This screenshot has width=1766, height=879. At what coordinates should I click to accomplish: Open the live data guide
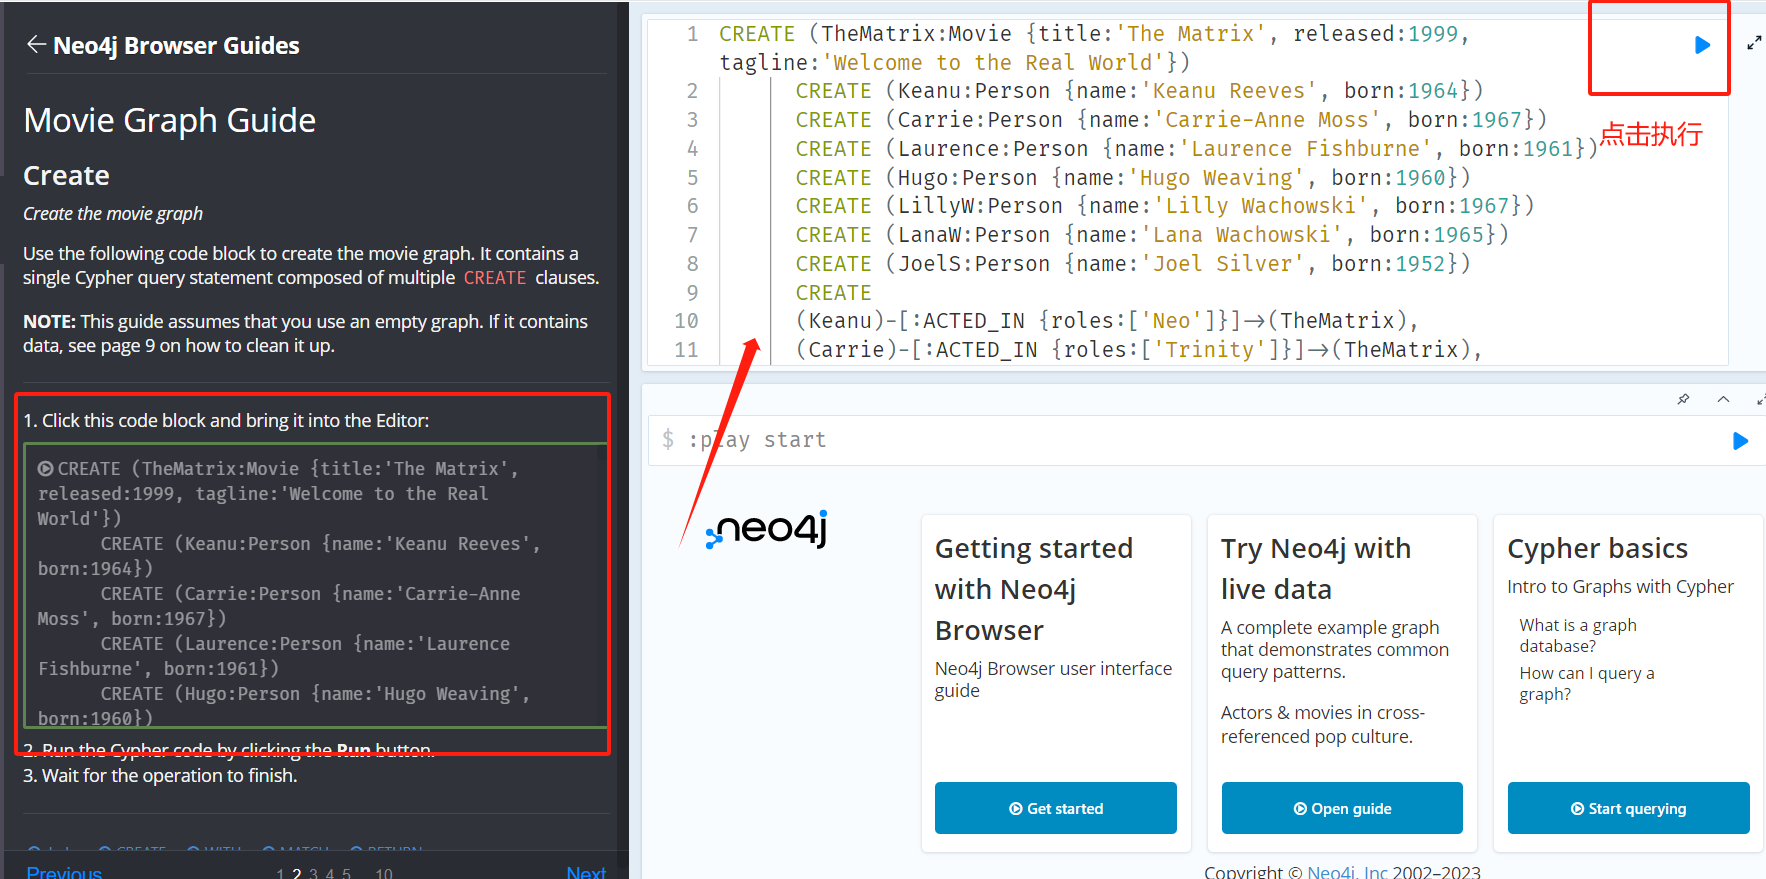point(1342,808)
